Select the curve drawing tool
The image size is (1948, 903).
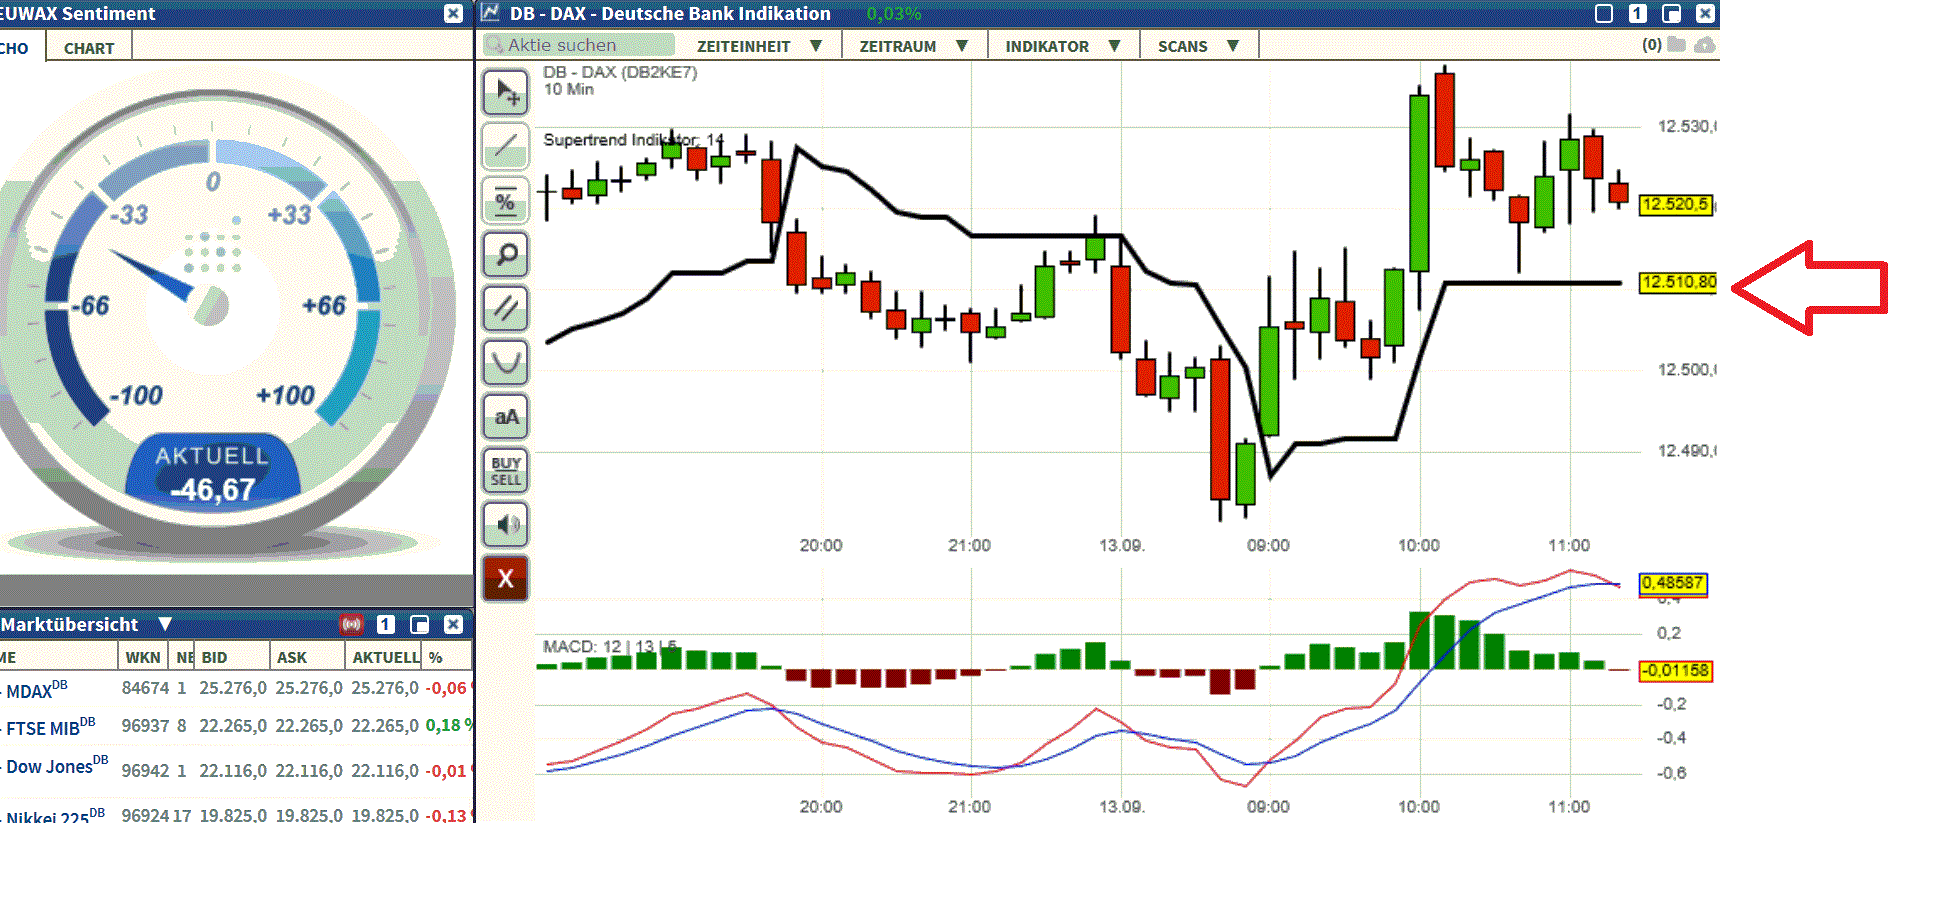(x=505, y=363)
